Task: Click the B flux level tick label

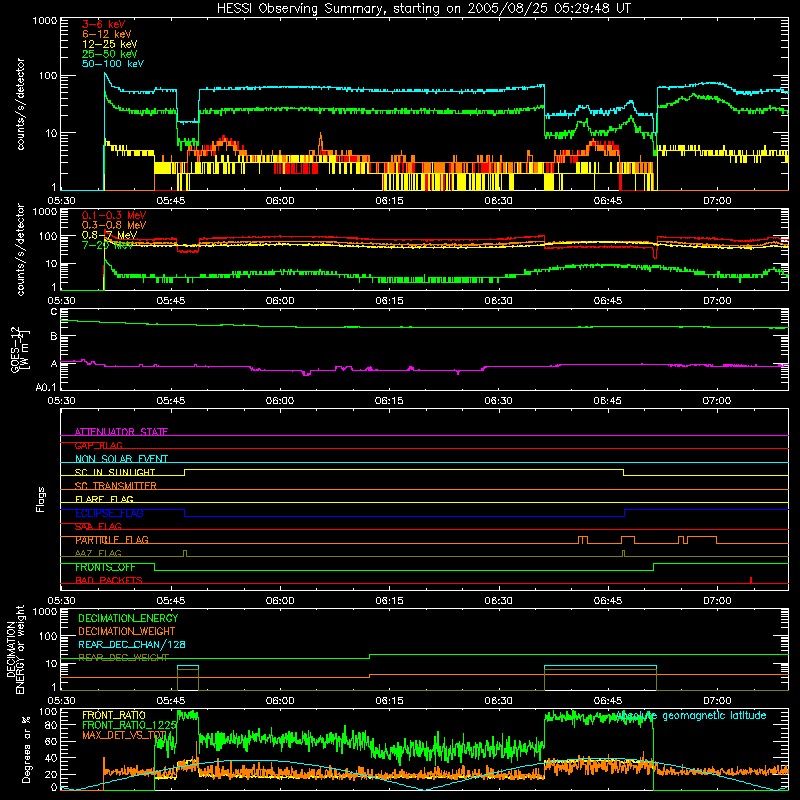Action: point(54,336)
